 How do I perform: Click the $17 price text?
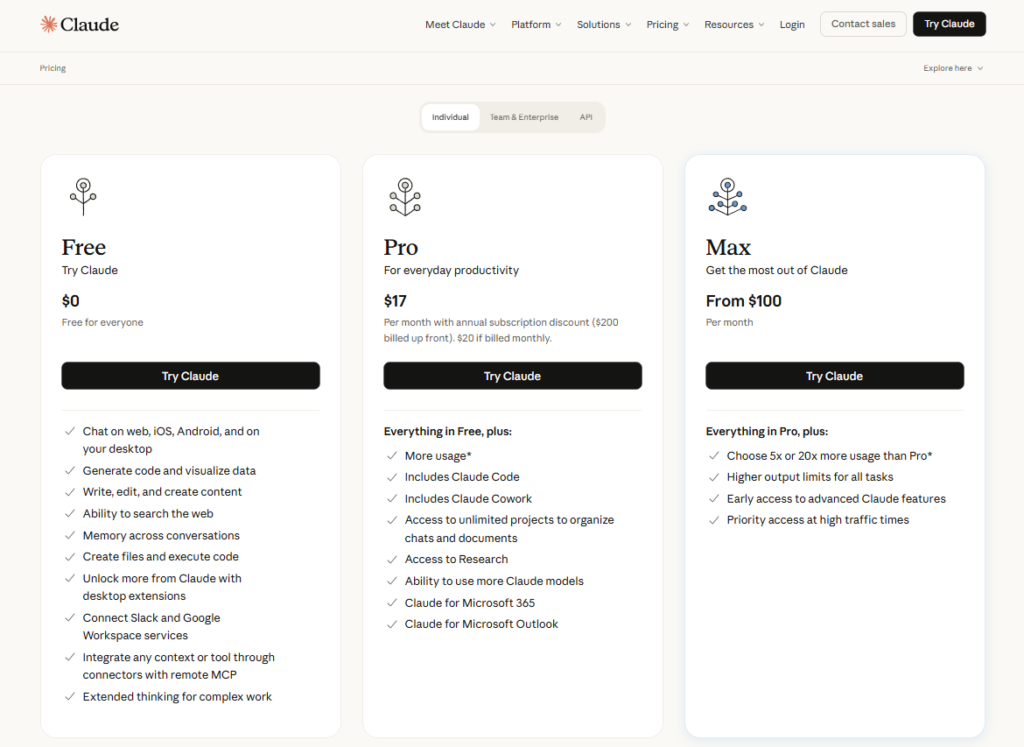coord(395,301)
